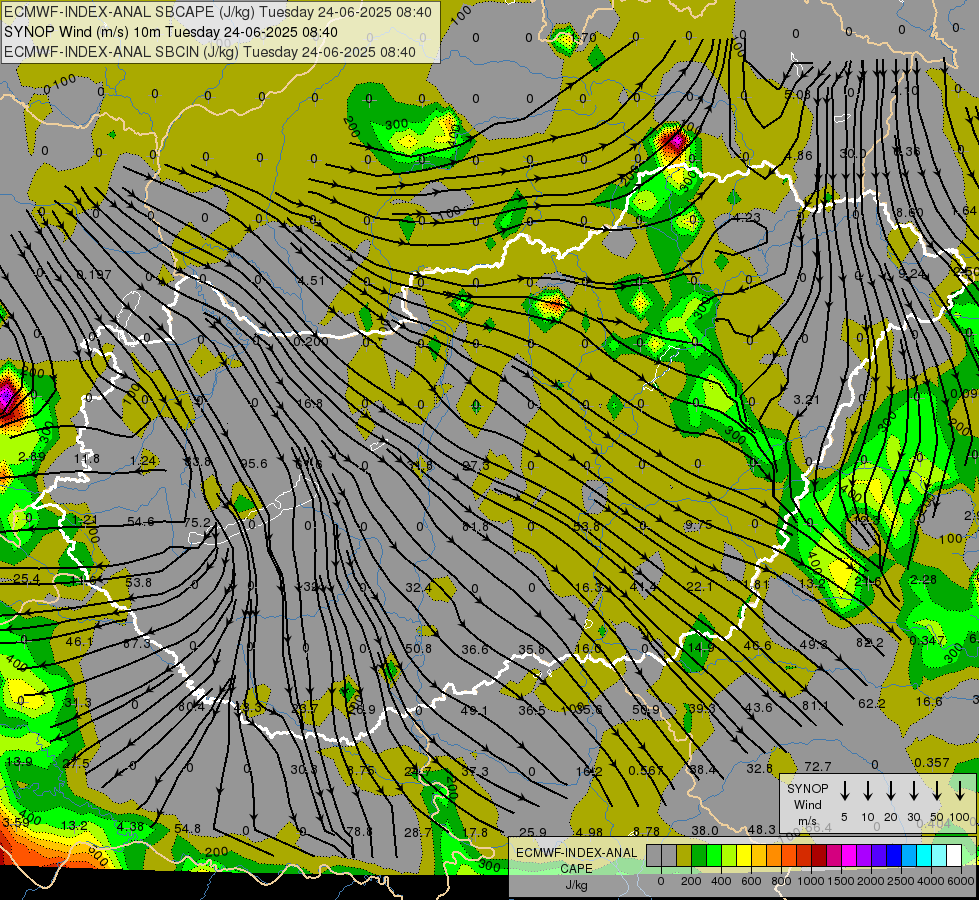This screenshot has height=900, width=979.
Task: Click the '27.5' value on the map
Action: tap(76, 764)
